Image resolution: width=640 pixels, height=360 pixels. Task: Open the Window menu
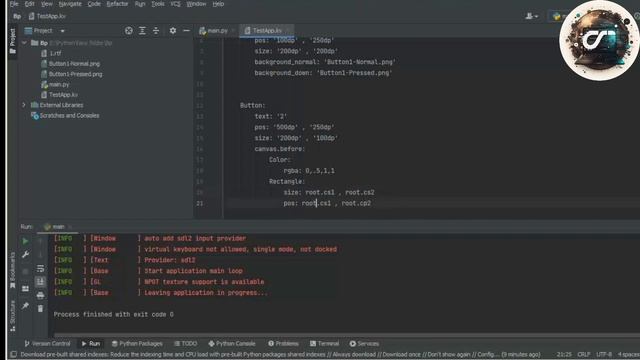pos(196,4)
